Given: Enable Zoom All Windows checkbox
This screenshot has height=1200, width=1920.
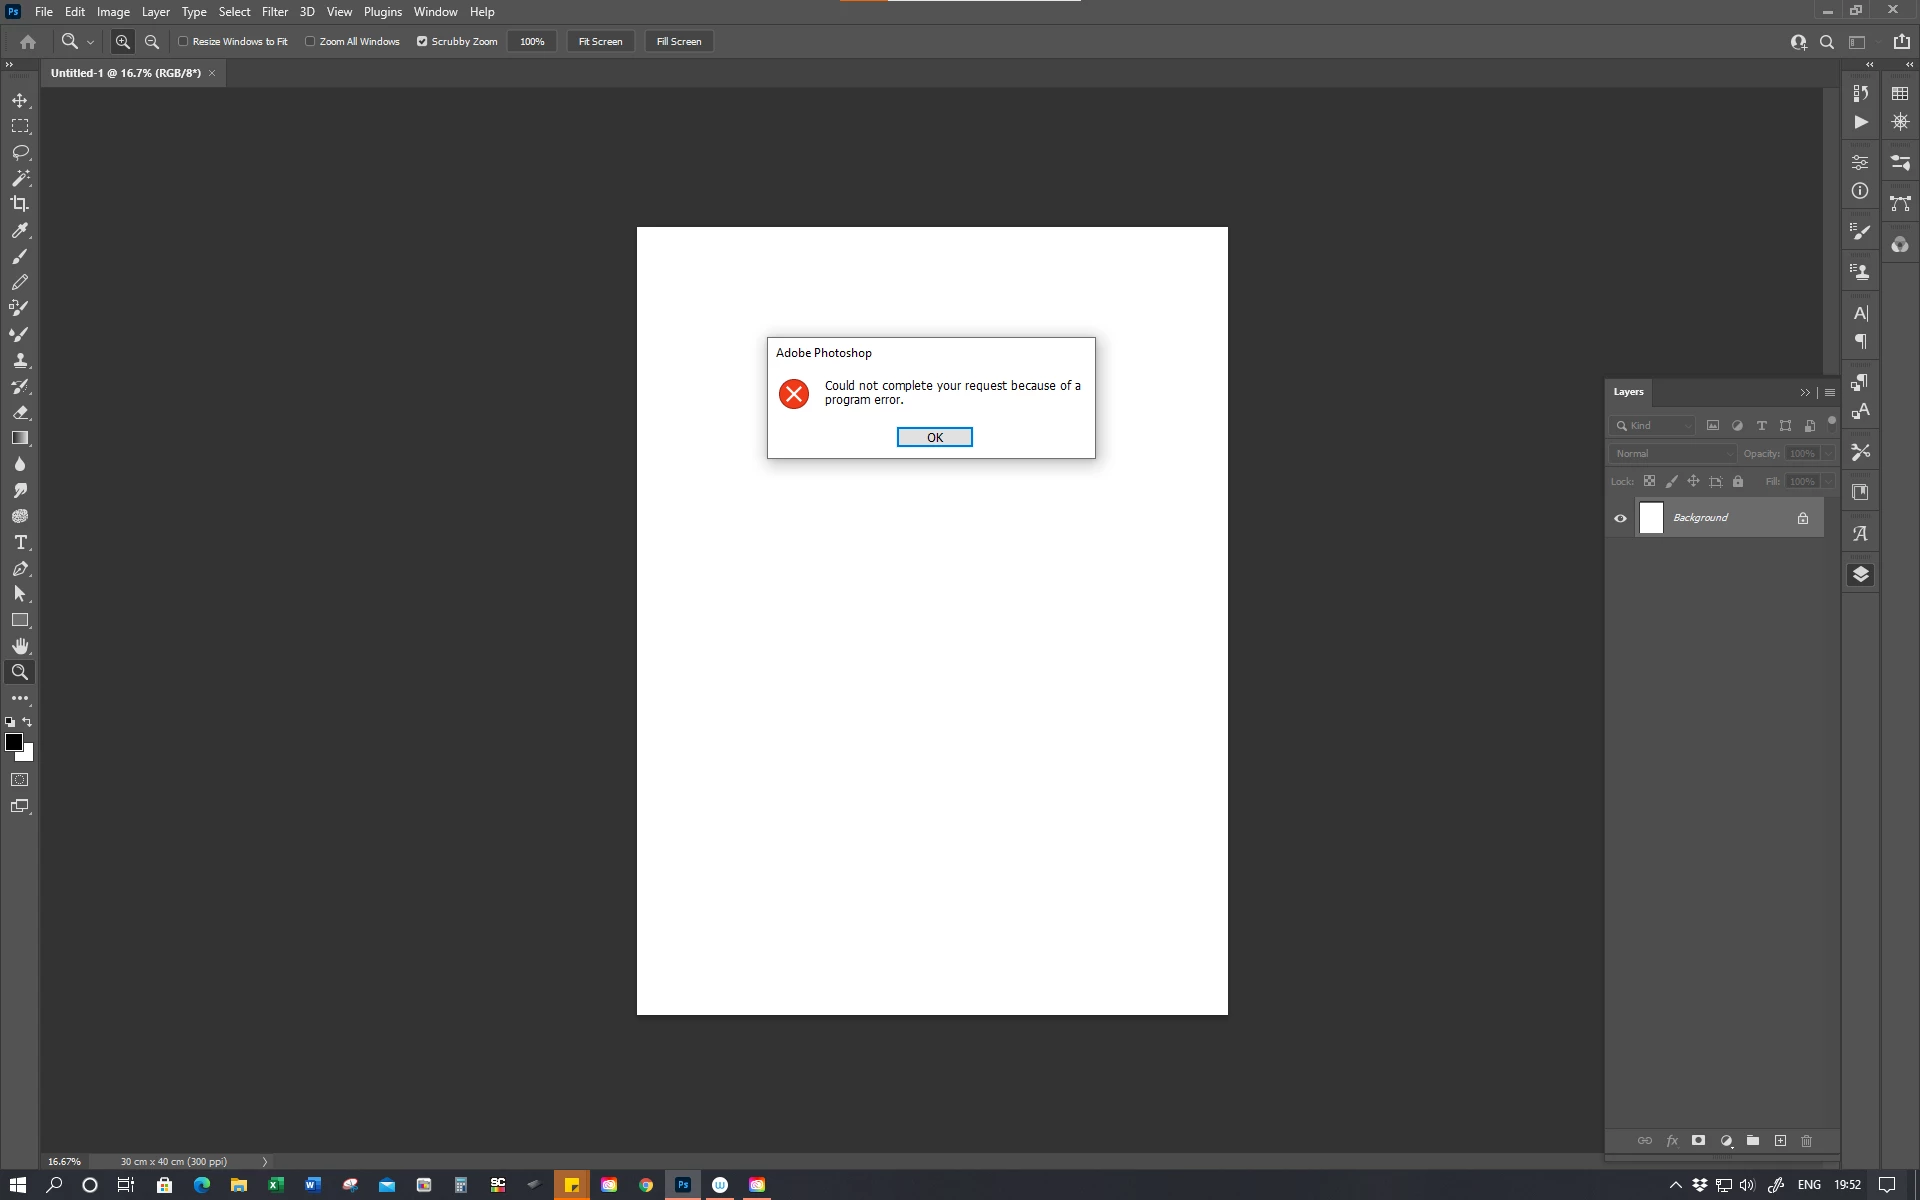Looking at the screenshot, I should tap(310, 42).
